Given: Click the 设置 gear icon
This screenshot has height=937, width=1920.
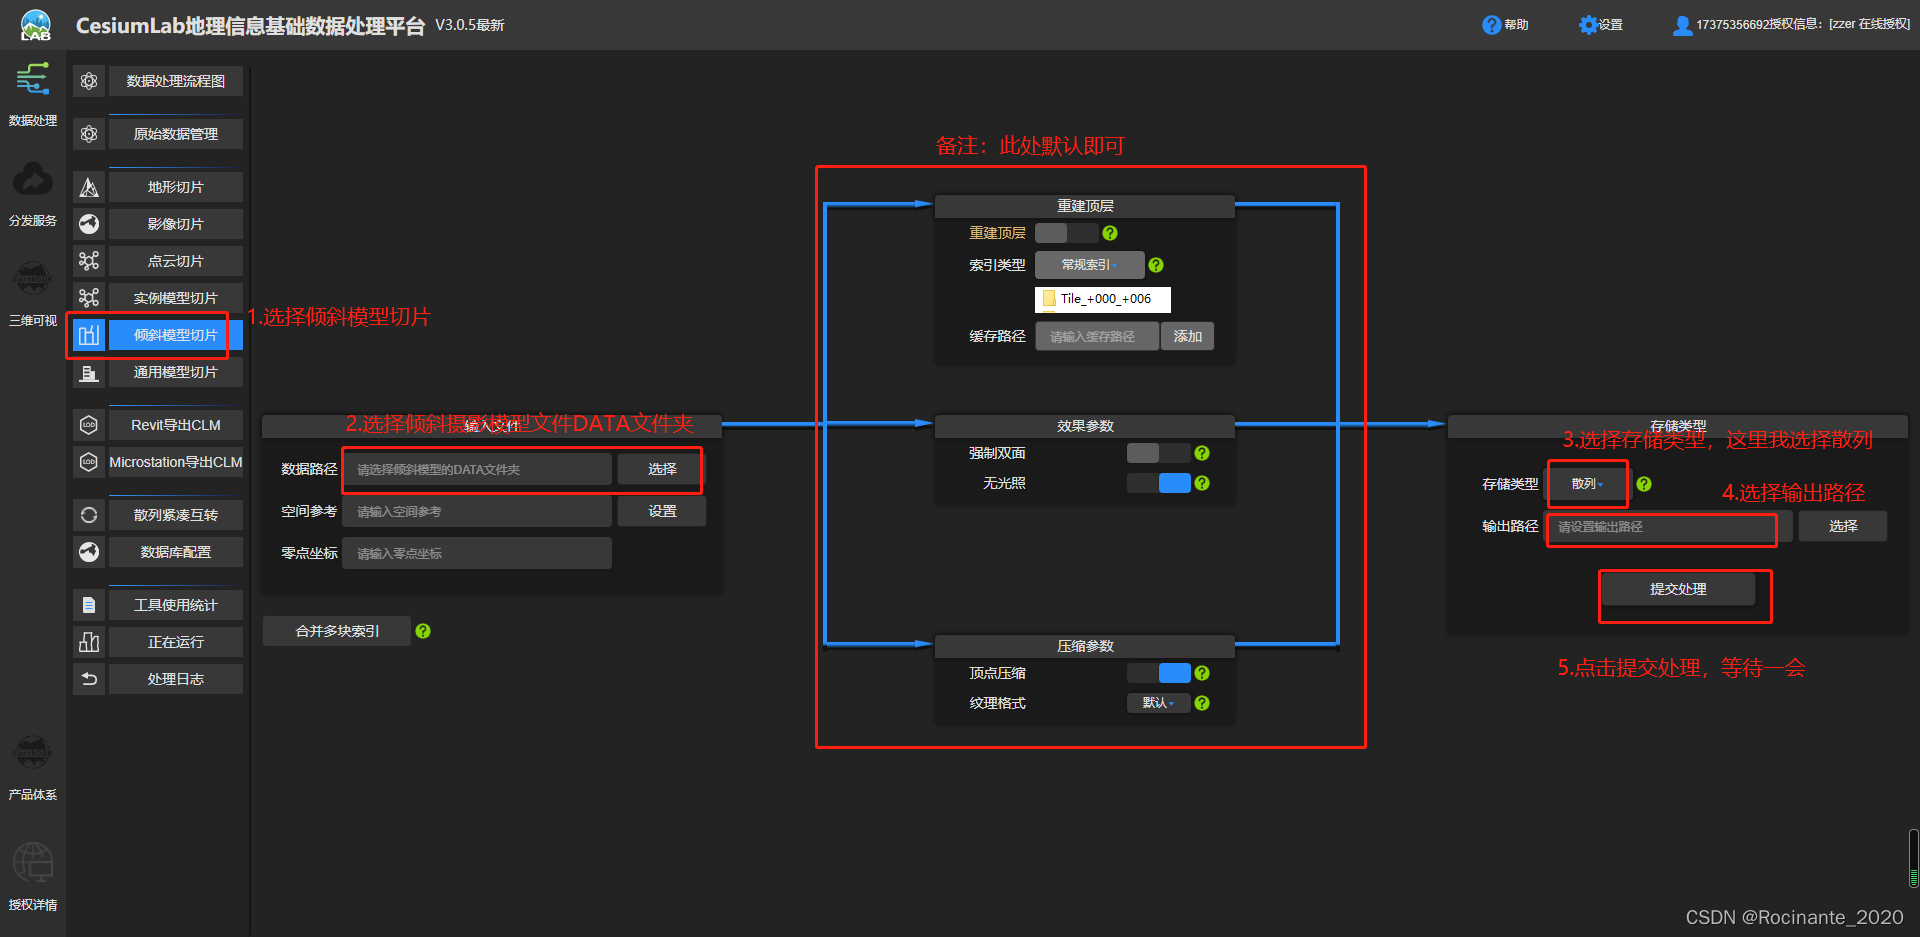Looking at the screenshot, I should tap(1588, 25).
